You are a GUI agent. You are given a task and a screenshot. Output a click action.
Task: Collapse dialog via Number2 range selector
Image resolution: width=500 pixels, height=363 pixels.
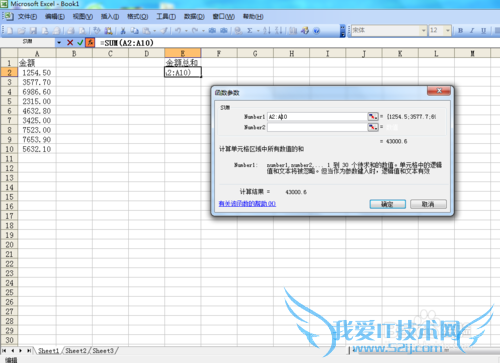tap(373, 127)
